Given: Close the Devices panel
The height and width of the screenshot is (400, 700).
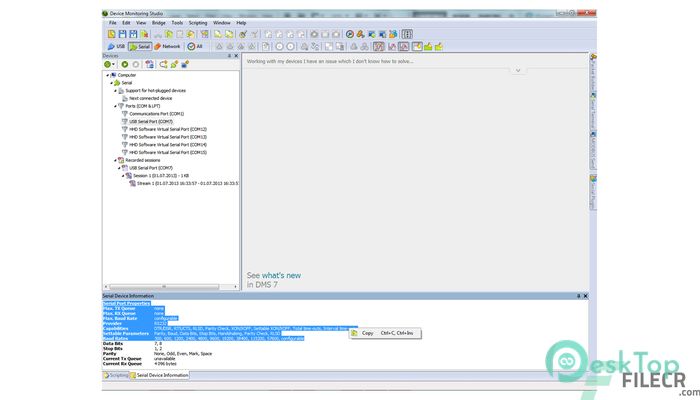Looking at the screenshot, I should (236, 56).
